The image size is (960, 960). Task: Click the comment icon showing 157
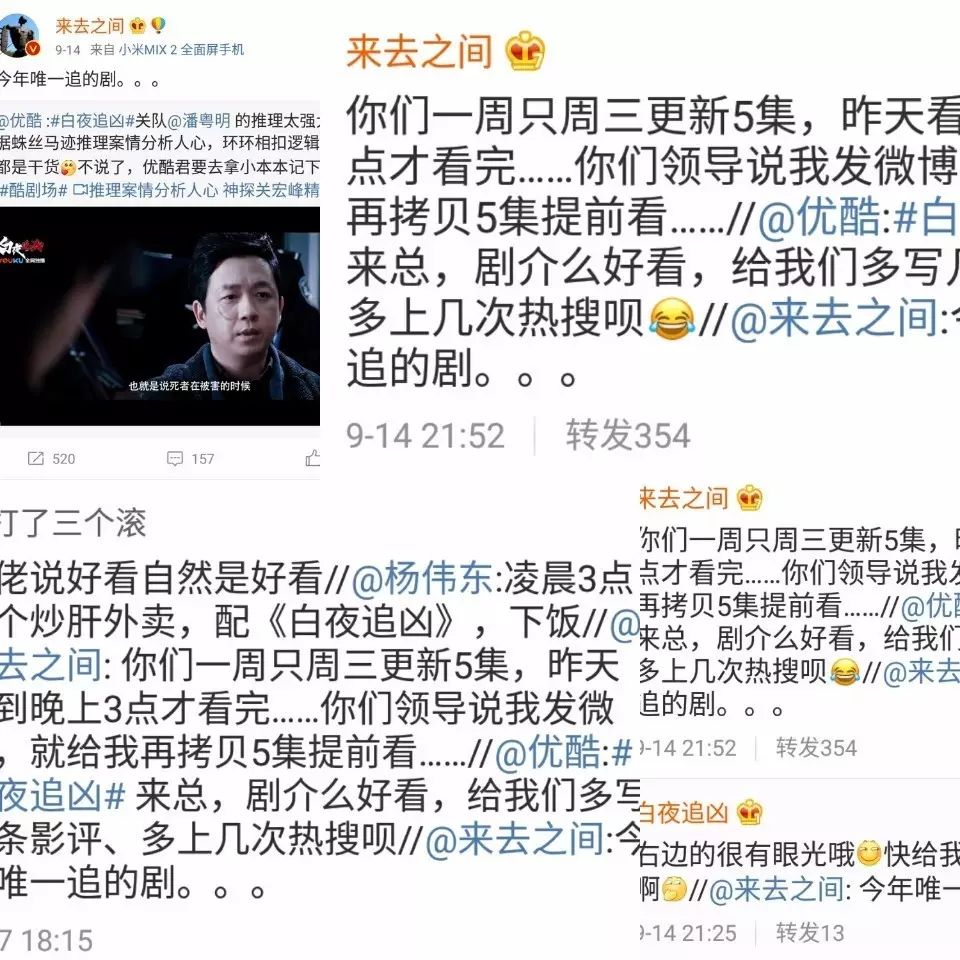(175, 459)
